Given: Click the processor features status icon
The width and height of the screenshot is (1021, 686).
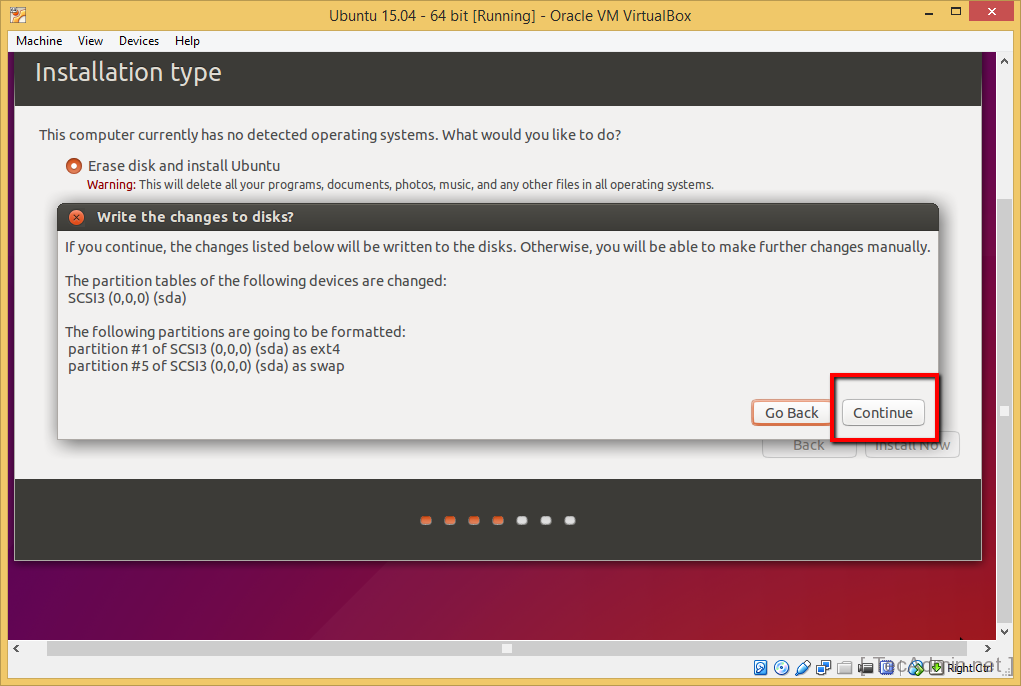Looking at the screenshot, I should click(x=886, y=668).
